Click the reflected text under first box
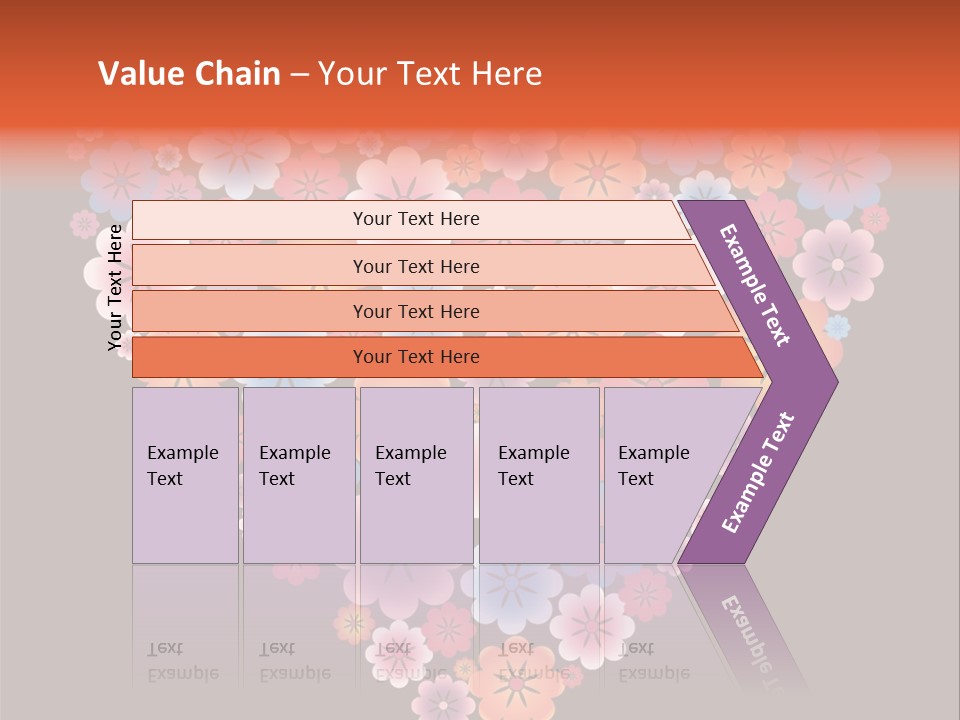The width and height of the screenshot is (960, 720). point(183,662)
